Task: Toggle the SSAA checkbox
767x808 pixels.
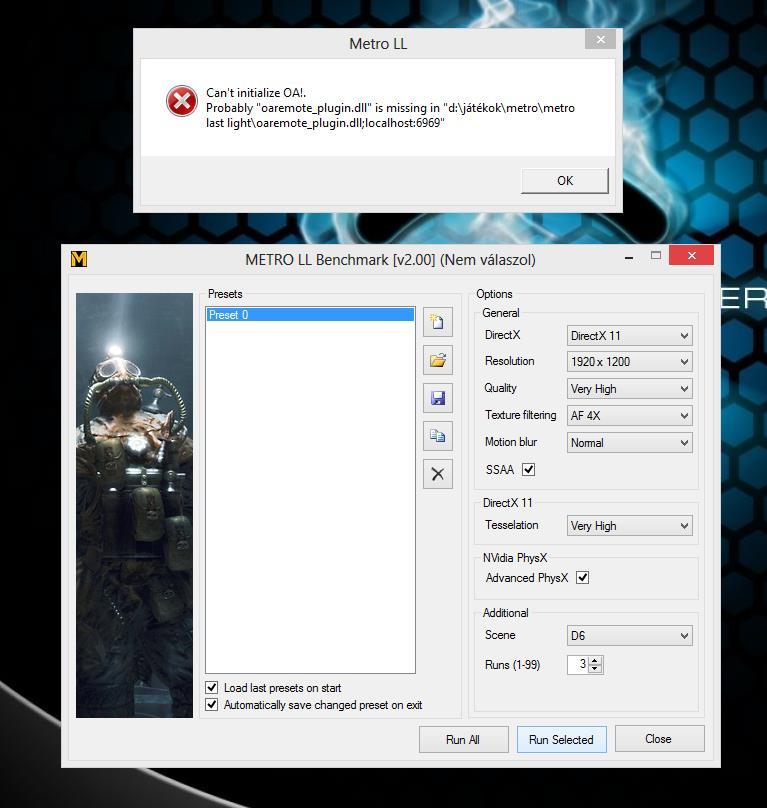Action: pyautogui.click(x=528, y=469)
